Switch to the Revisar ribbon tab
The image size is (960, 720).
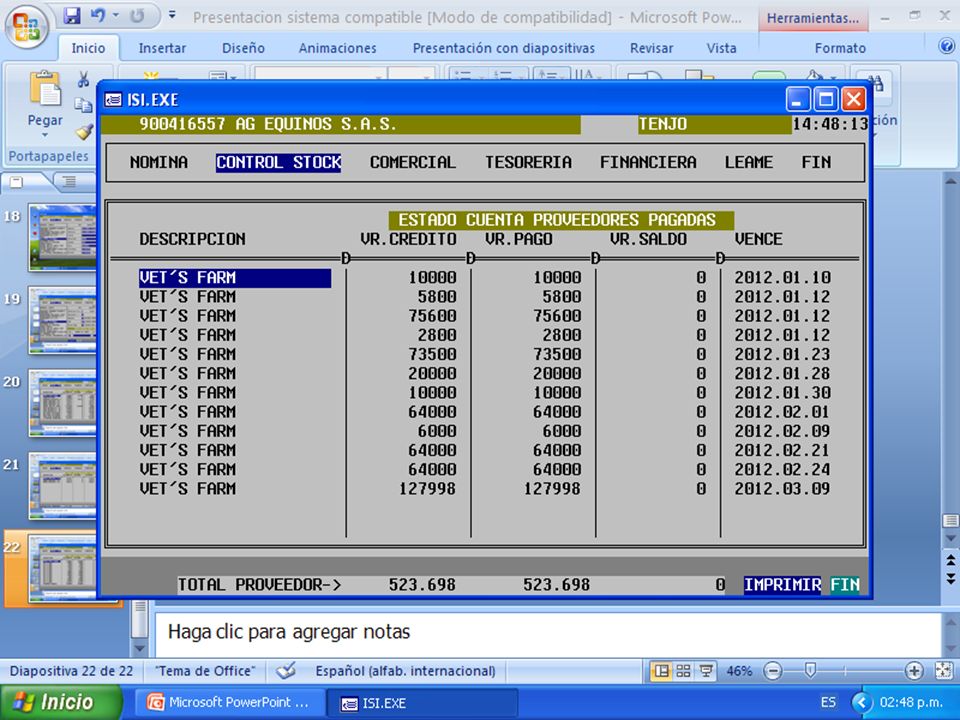651,48
